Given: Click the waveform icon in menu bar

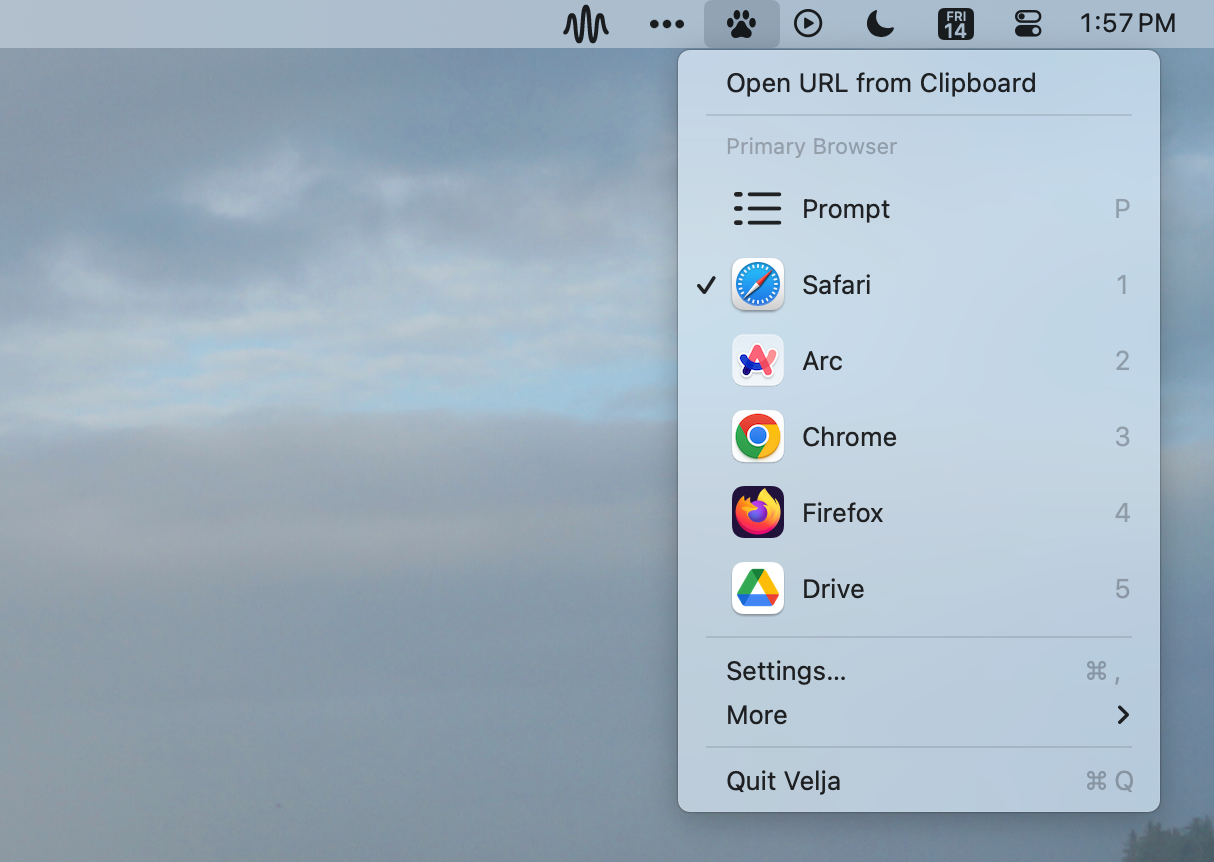Looking at the screenshot, I should pyautogui.click(x=586, y=24).
